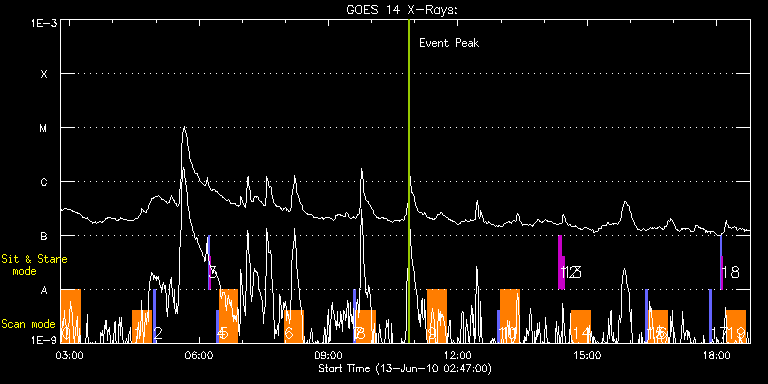Select the "Event Peak" label text
Viewport: 768px width, 384px height.
(x=449, y=43)
